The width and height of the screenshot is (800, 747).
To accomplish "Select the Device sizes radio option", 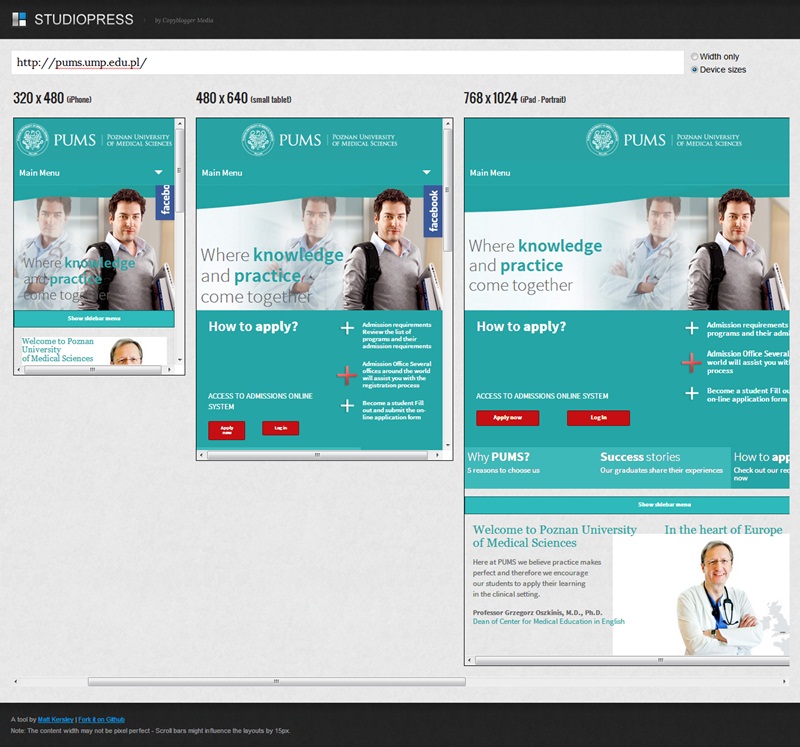I will (x=695, y=70).
